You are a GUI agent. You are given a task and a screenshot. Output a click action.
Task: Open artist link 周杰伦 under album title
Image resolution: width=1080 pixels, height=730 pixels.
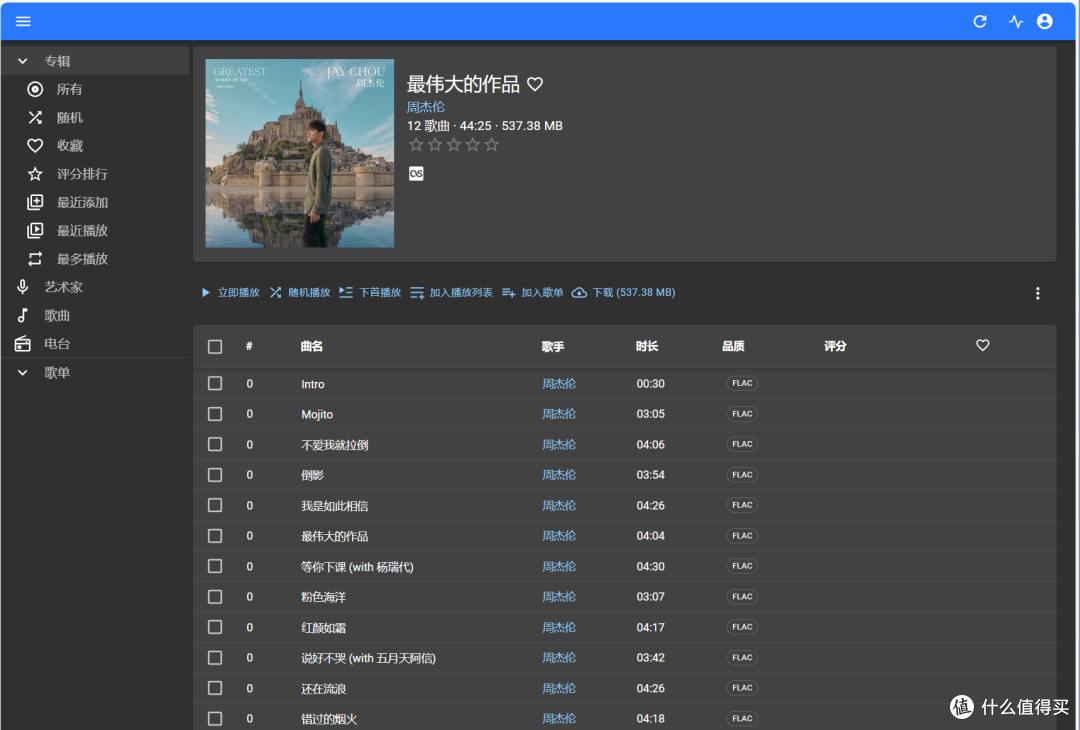(x=426, y=107)
